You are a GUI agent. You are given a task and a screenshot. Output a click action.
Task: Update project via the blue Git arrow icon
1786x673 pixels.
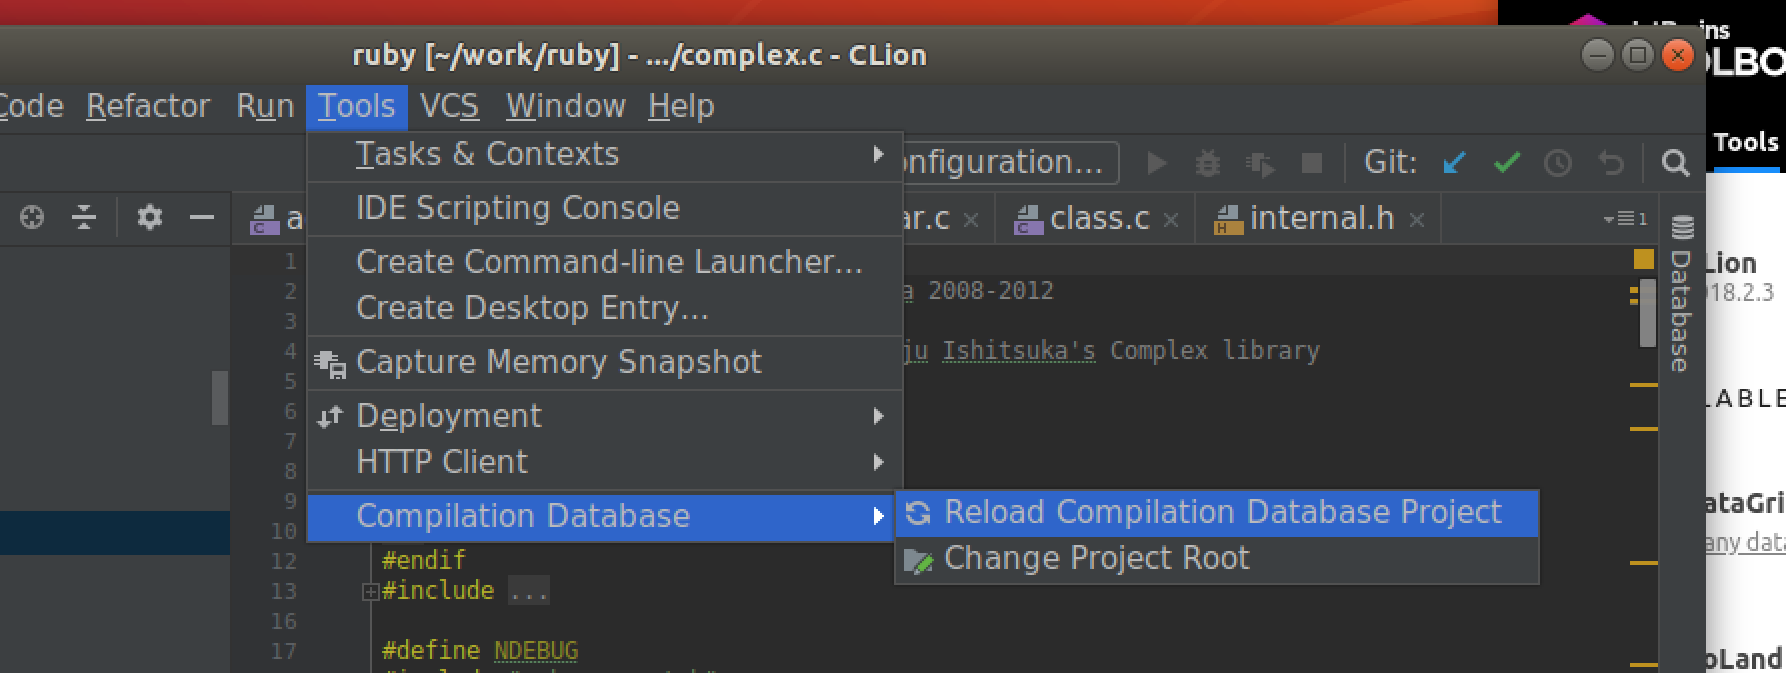pyautogui.click(x=1455, y=162)
